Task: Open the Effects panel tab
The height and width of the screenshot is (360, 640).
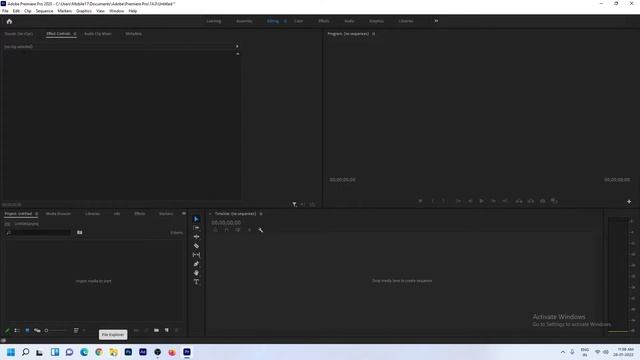Action: pos(140,214)
